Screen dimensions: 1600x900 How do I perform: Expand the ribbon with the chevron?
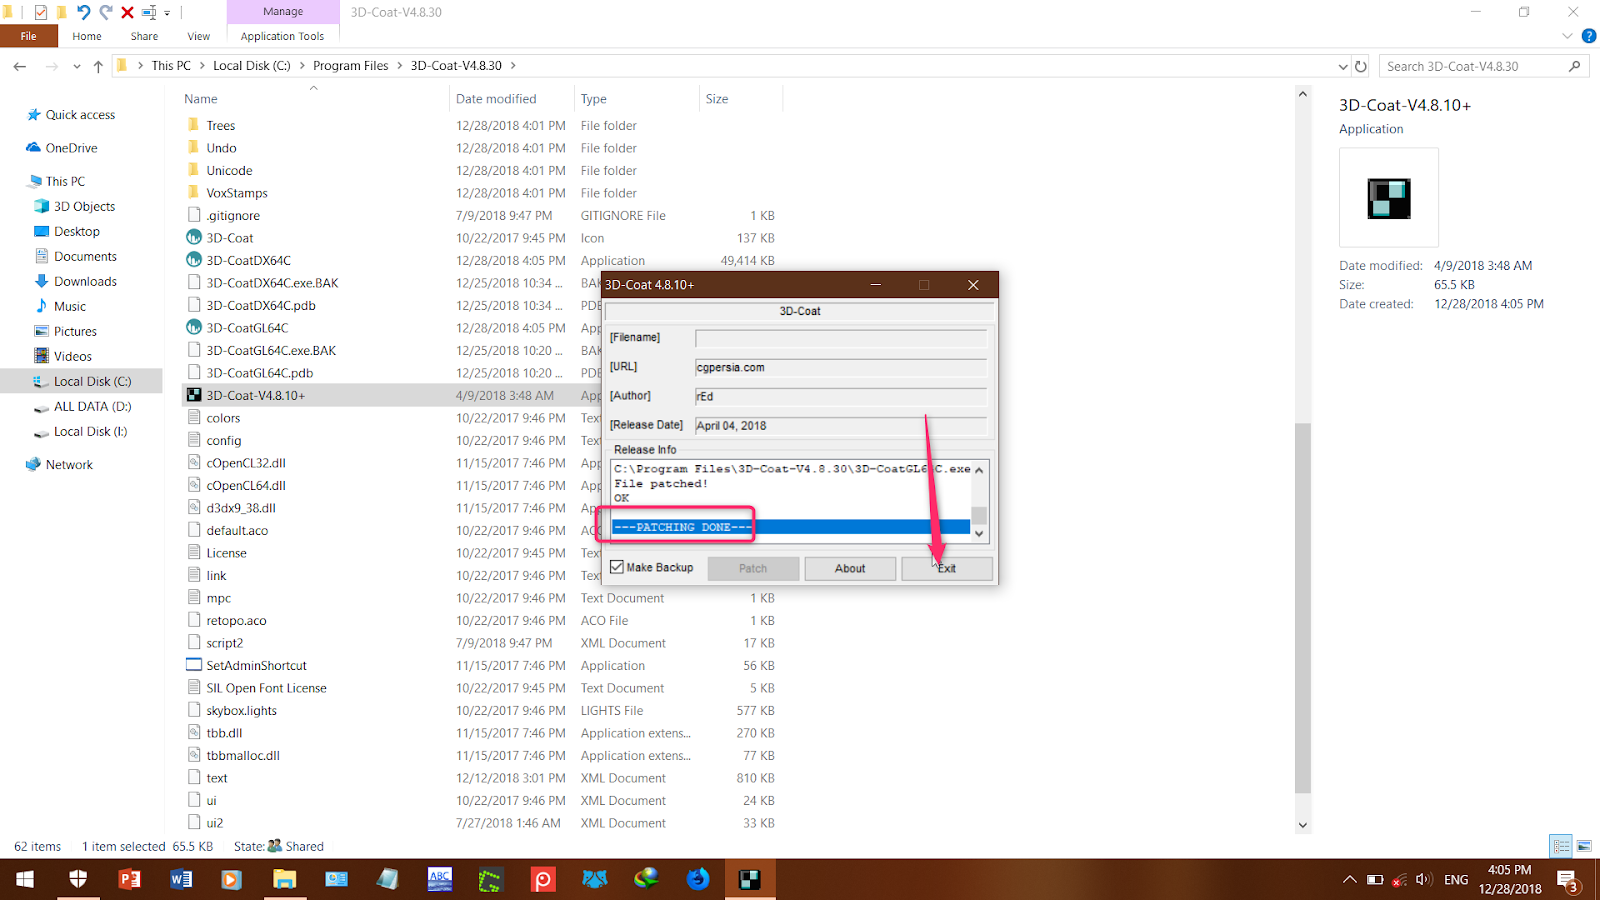tap(1567, 36)
